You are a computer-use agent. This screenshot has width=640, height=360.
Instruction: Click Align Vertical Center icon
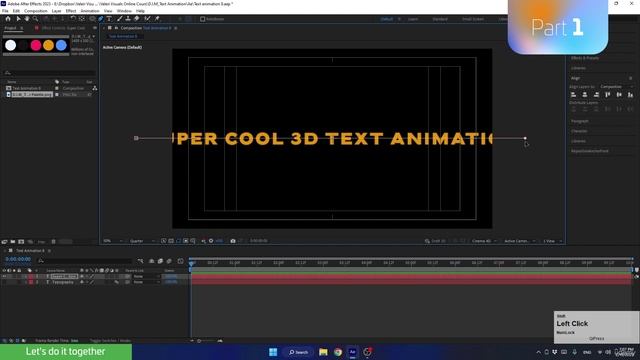coord(619,95)
